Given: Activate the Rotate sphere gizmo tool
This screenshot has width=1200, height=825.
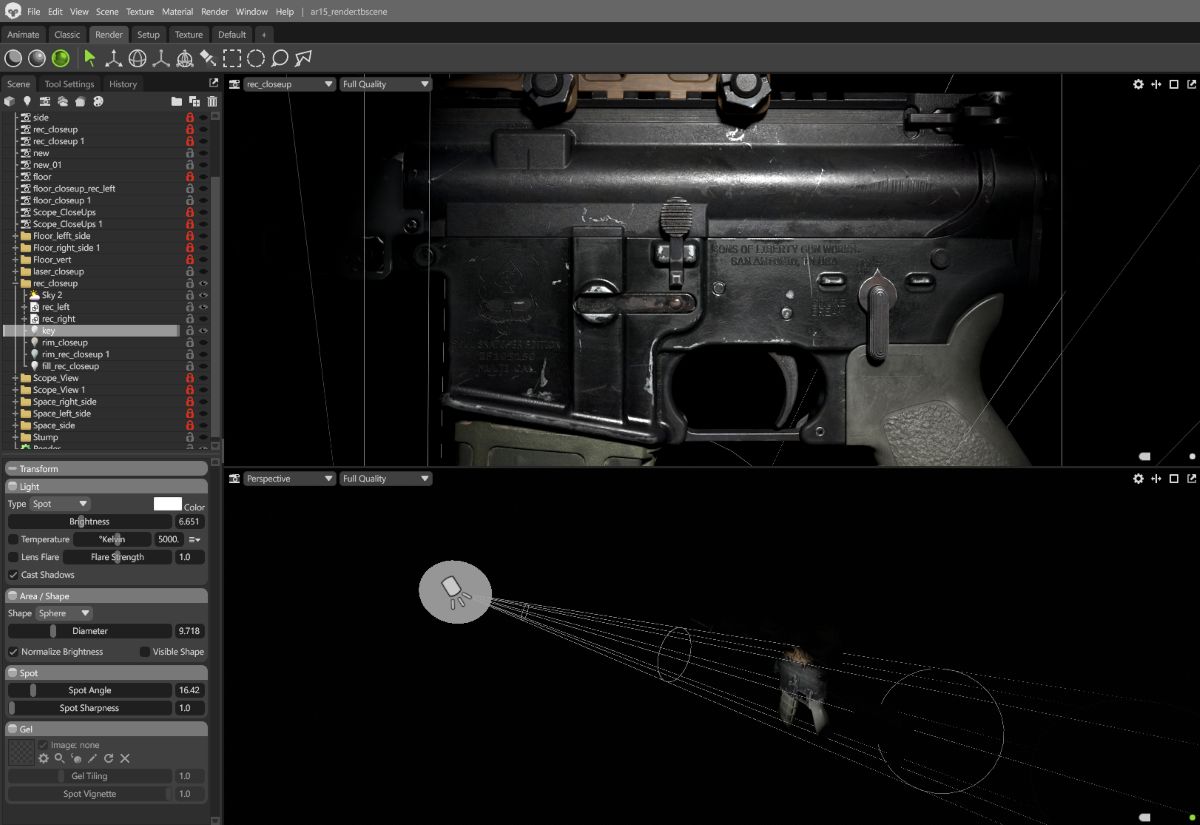Looking at the screenshot, I should pos(138,58).
